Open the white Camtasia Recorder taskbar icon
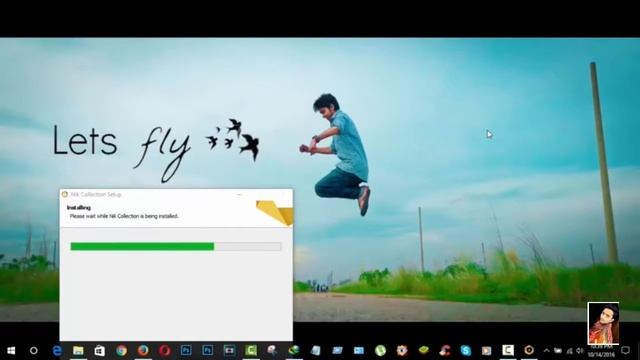The height and width of the screenshot is (360, 640). [508, 350]
